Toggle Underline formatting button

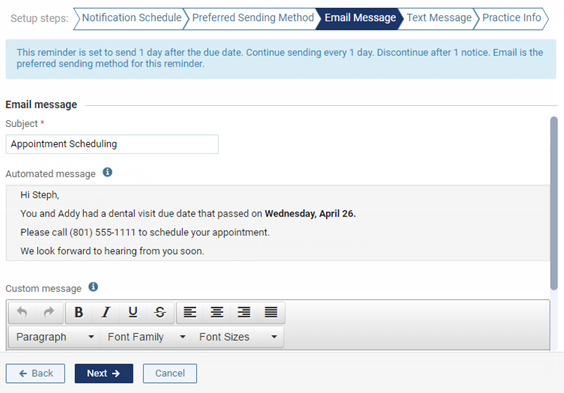click(x=133, y=312)
